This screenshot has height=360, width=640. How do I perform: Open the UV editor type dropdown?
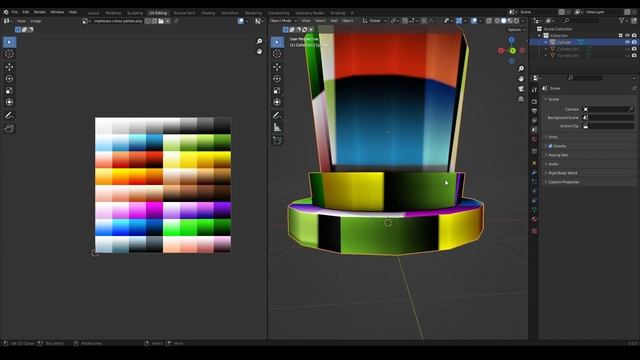[x=8, y=21]
